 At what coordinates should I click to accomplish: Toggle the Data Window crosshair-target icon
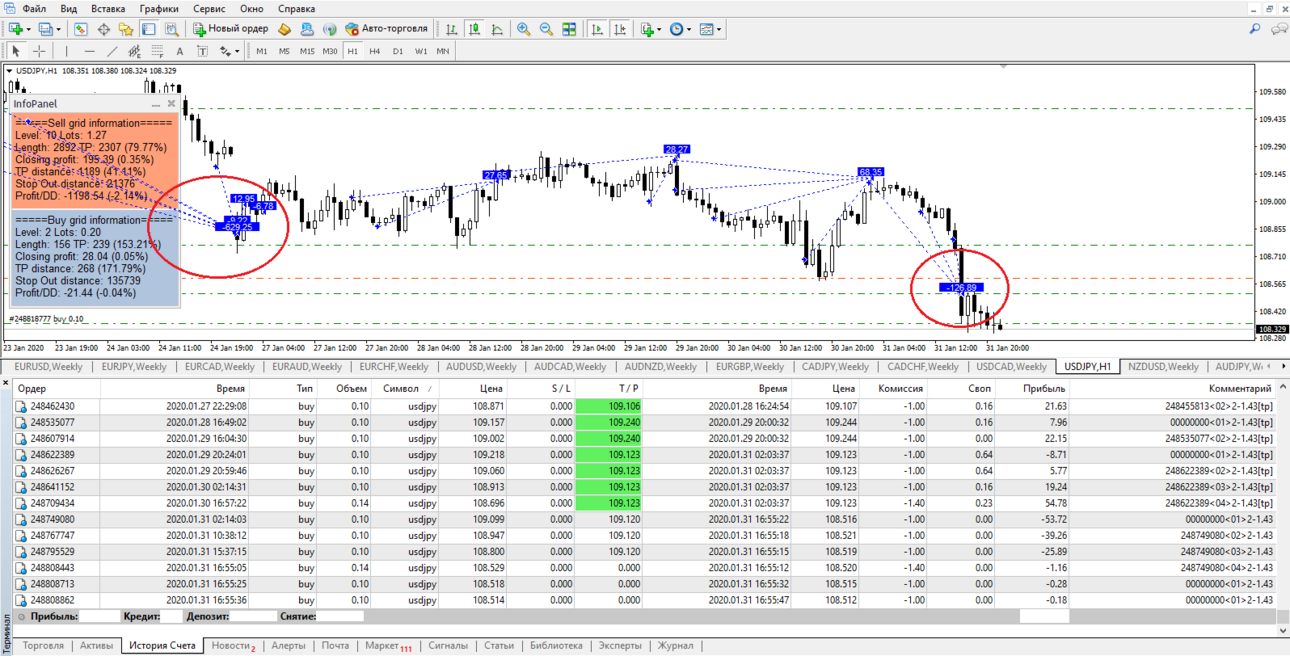(103, 29)
